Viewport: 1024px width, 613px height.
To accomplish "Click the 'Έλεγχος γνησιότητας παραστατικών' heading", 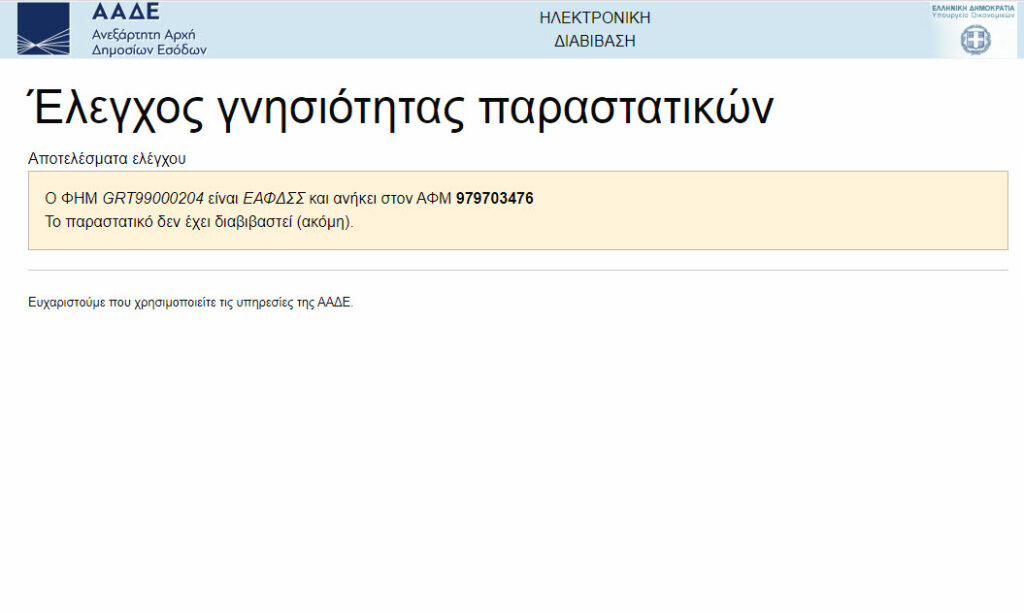I will click(400, 108).
